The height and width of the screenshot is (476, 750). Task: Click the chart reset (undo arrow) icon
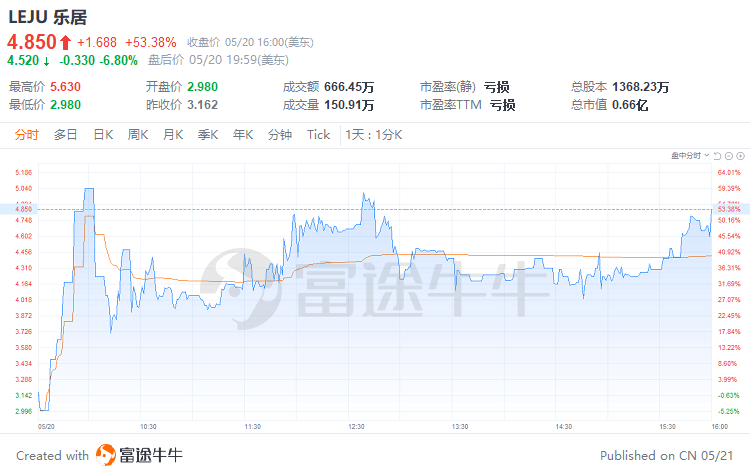tap(717, 156)
